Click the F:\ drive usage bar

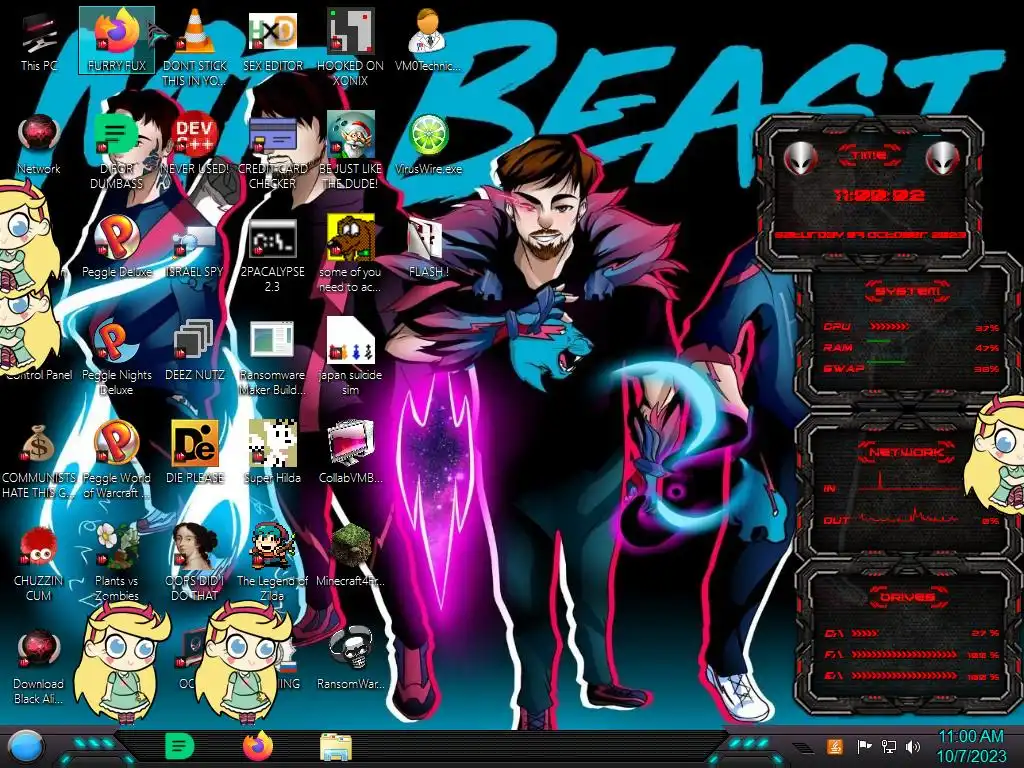tap(904, 654)
